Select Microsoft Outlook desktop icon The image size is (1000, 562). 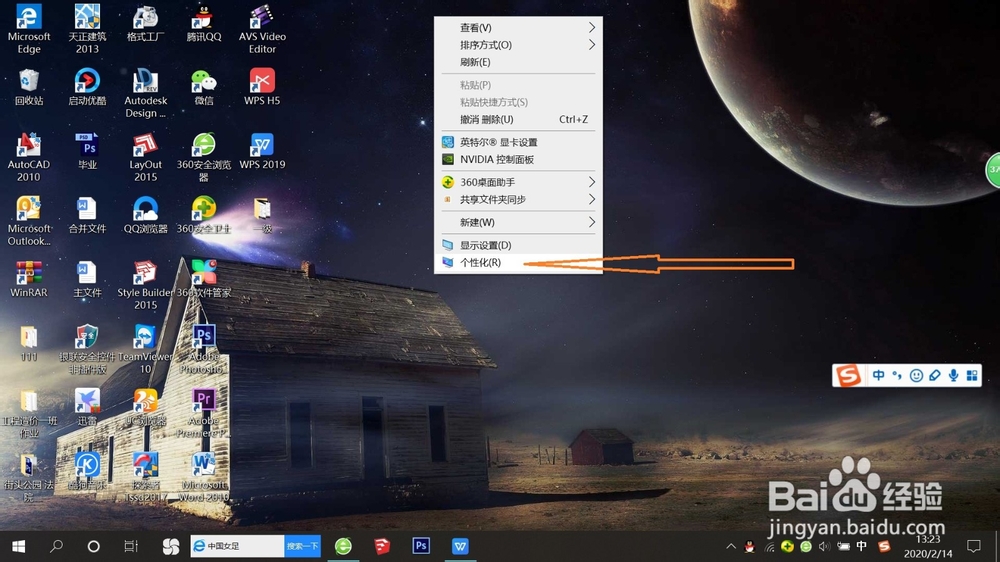pos(29,221)
